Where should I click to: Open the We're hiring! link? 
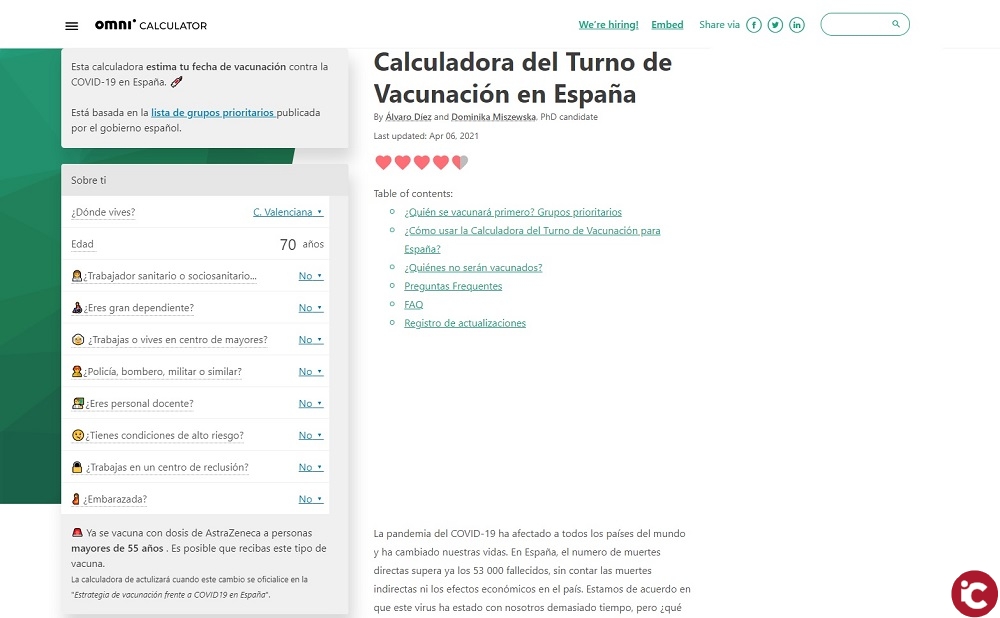tap(608, 25)
